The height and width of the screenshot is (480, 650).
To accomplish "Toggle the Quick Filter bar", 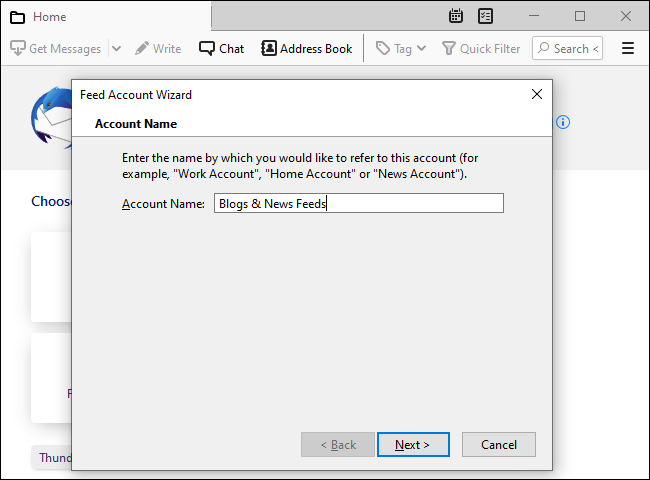I will point(481,48).
